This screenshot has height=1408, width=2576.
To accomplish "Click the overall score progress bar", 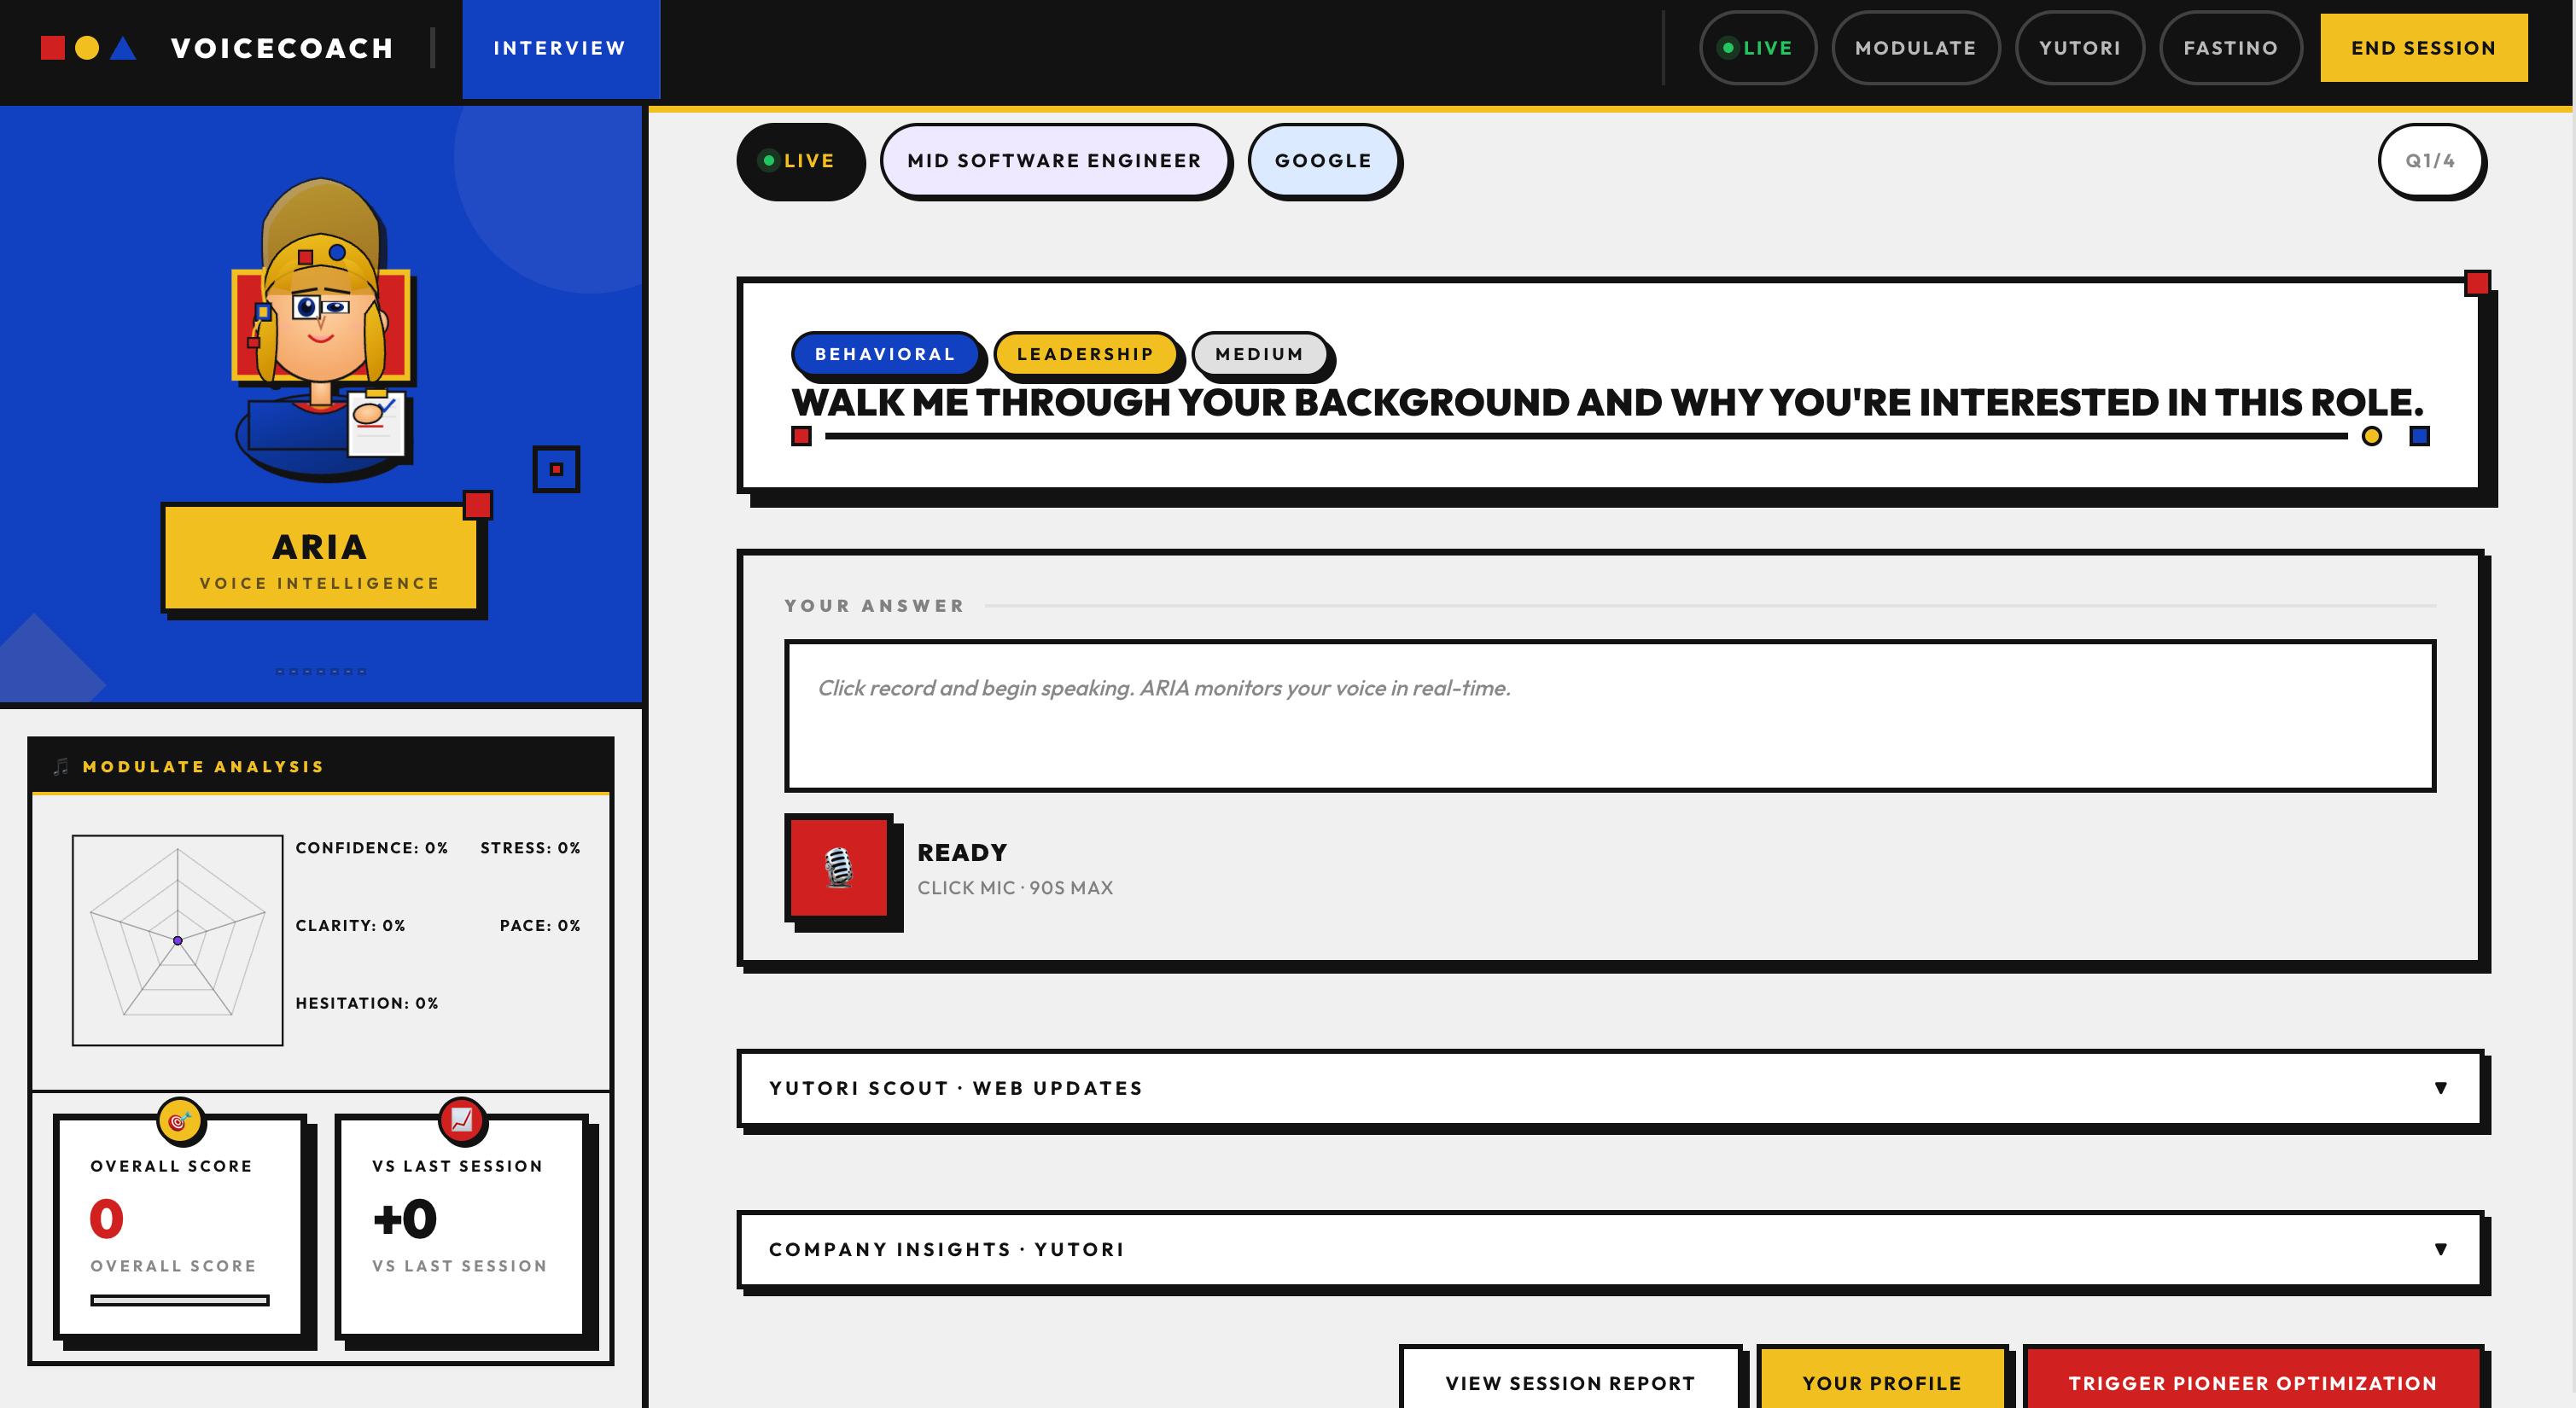I will (180, 1300).
